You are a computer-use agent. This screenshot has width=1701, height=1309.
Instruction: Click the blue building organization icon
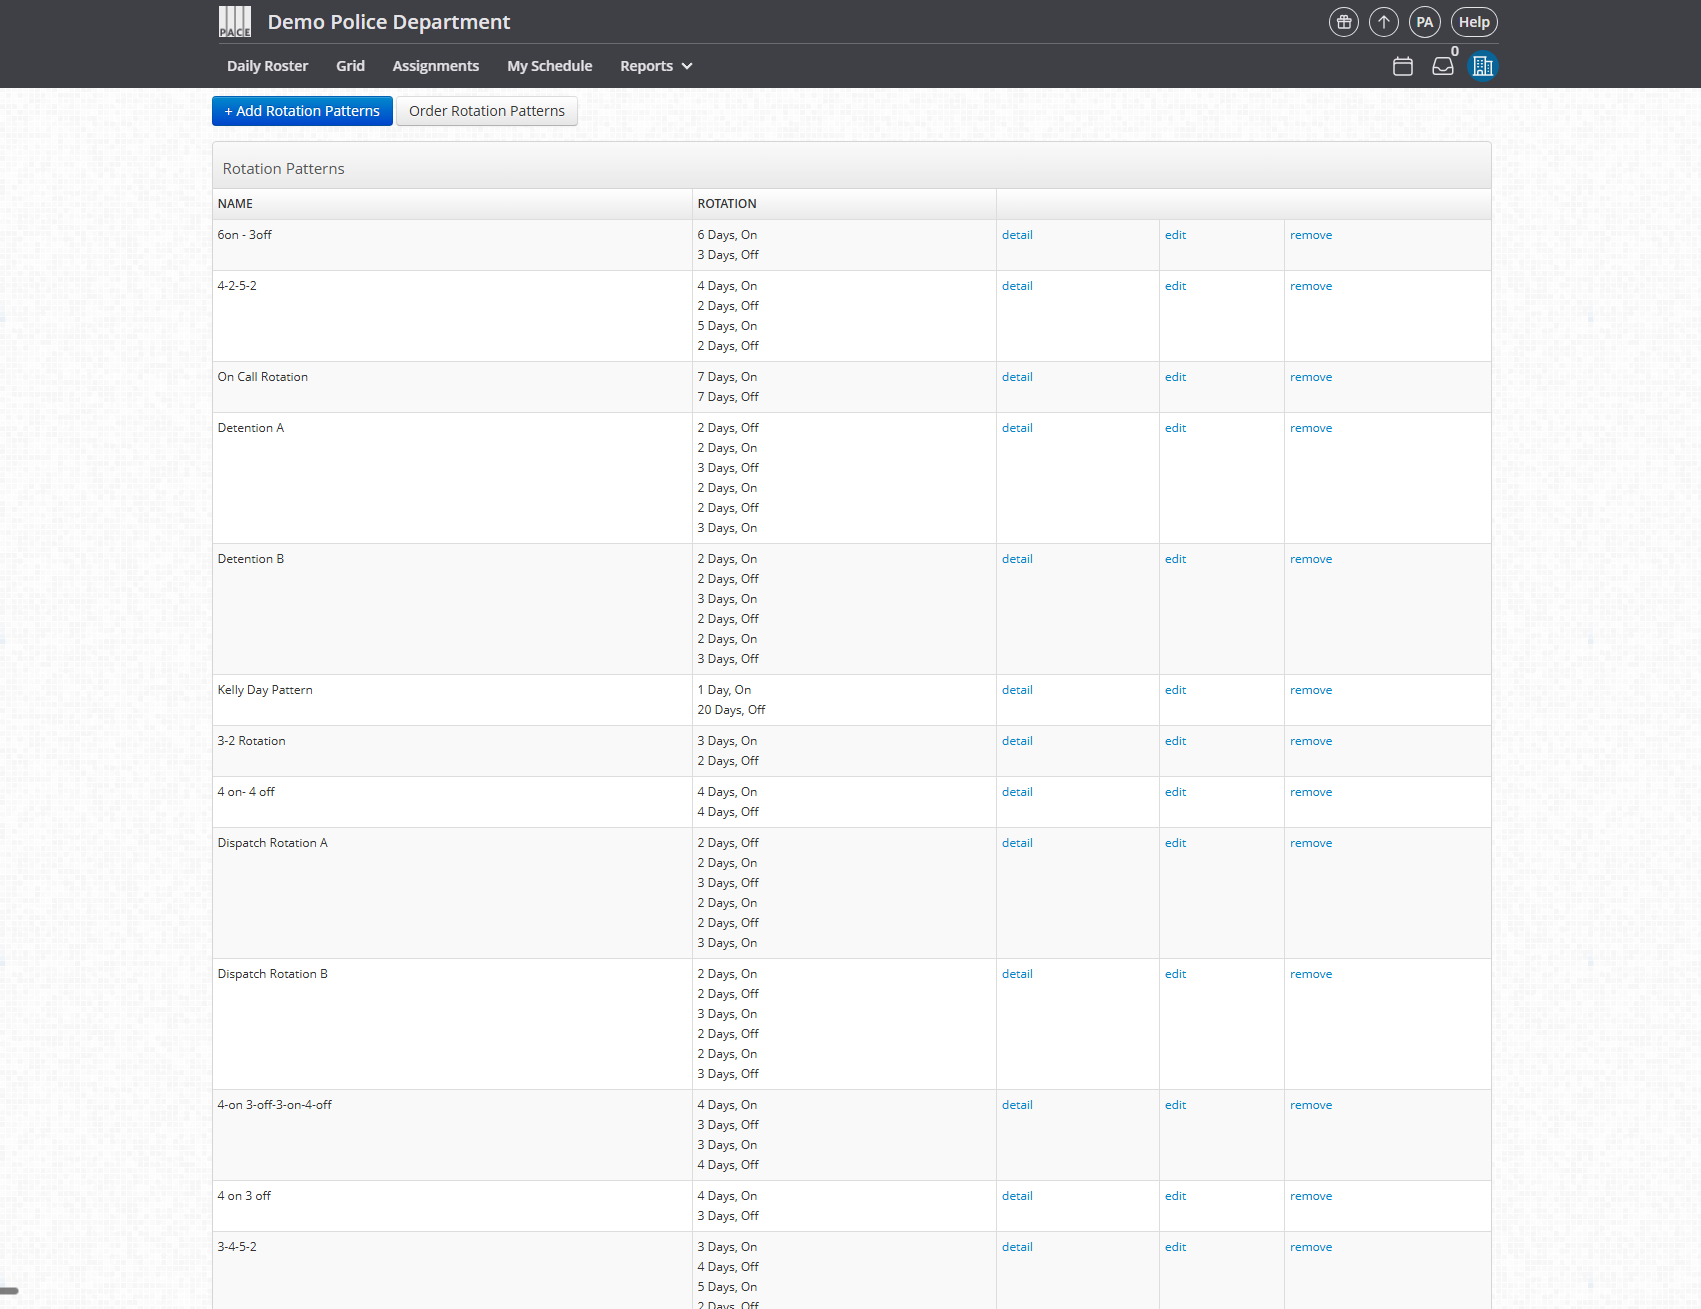tap(1482, 66)
